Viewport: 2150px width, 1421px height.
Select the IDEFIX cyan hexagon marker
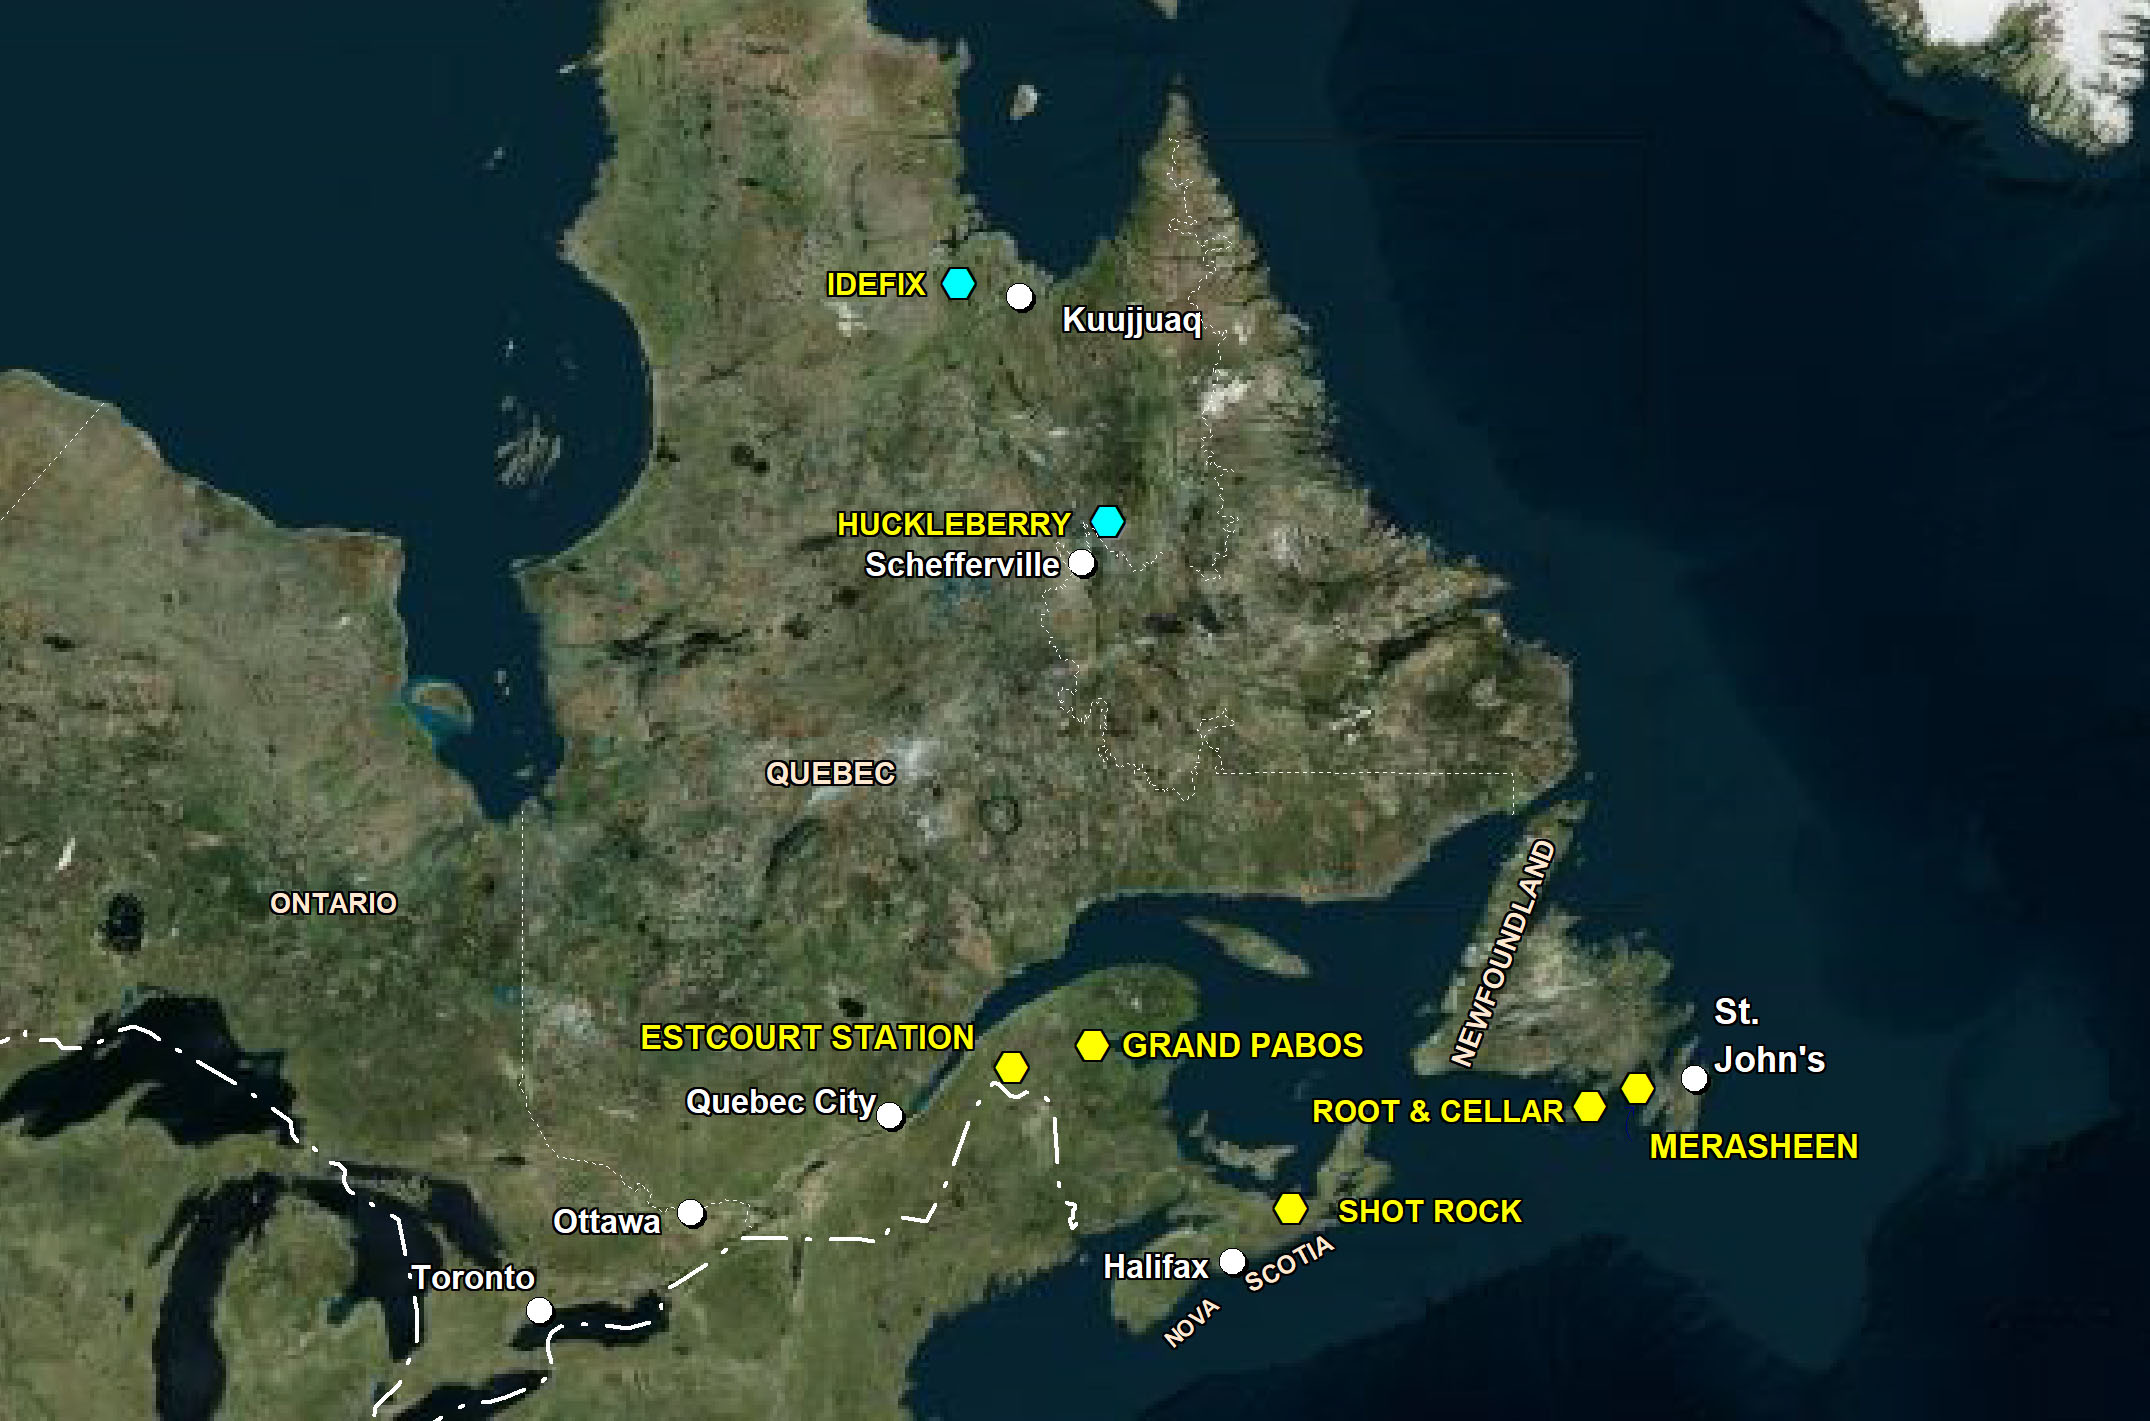[x=959, y=287]
